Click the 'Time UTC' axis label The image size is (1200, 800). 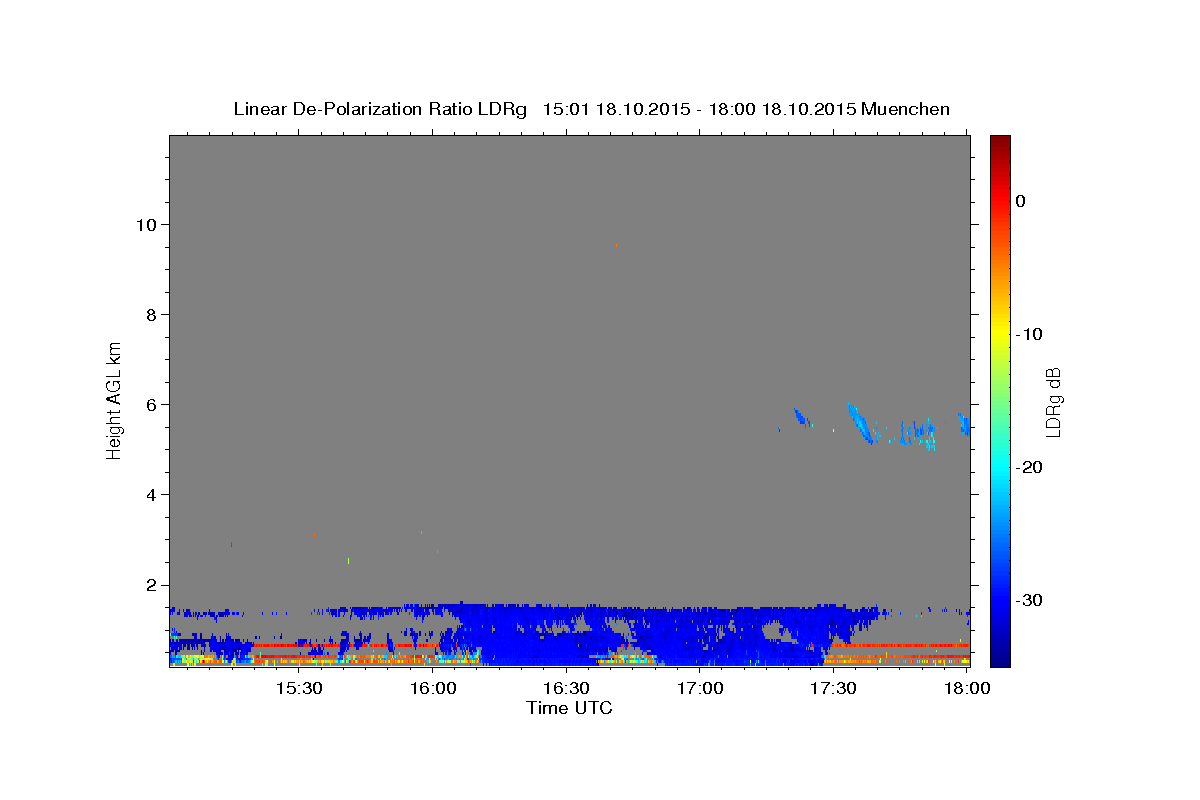569,708
